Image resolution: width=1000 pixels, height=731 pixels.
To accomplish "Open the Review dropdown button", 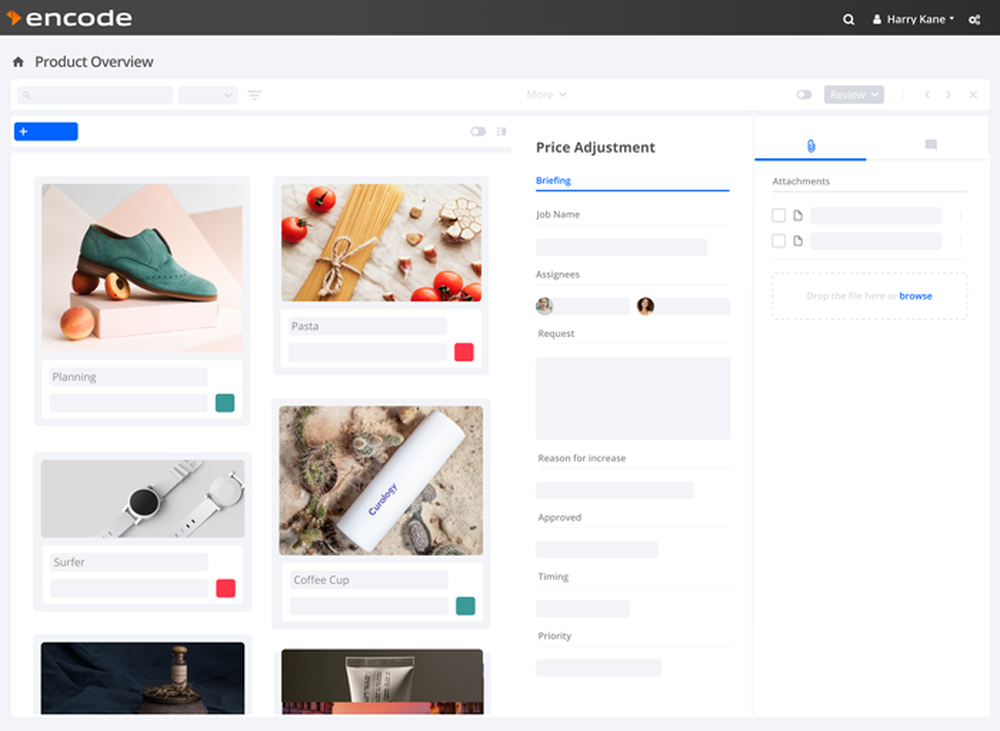I will coord(853,94).
